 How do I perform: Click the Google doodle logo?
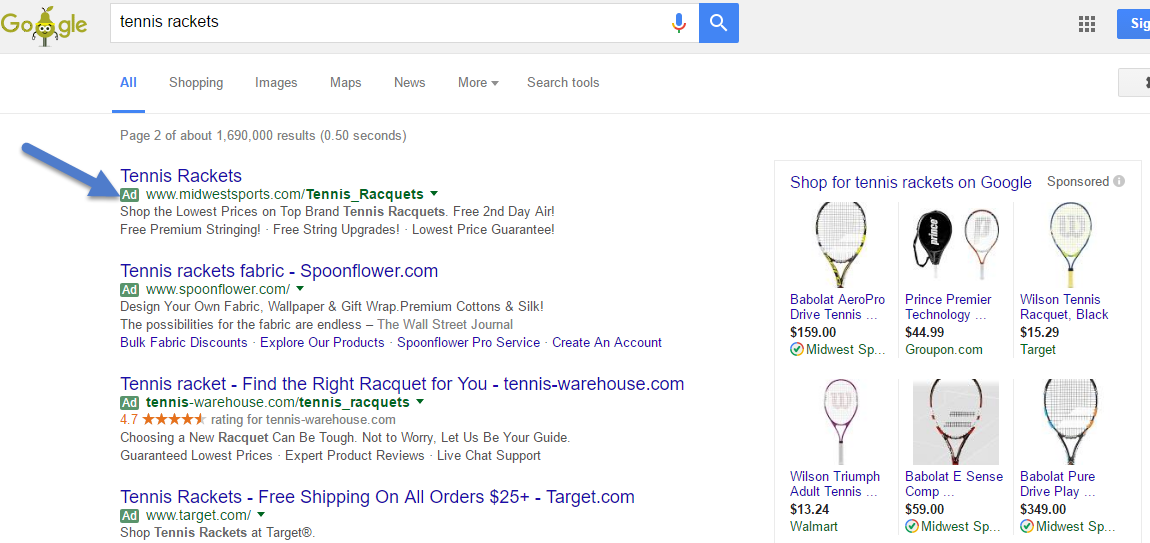pyautogui.click(x=44, y=25)
